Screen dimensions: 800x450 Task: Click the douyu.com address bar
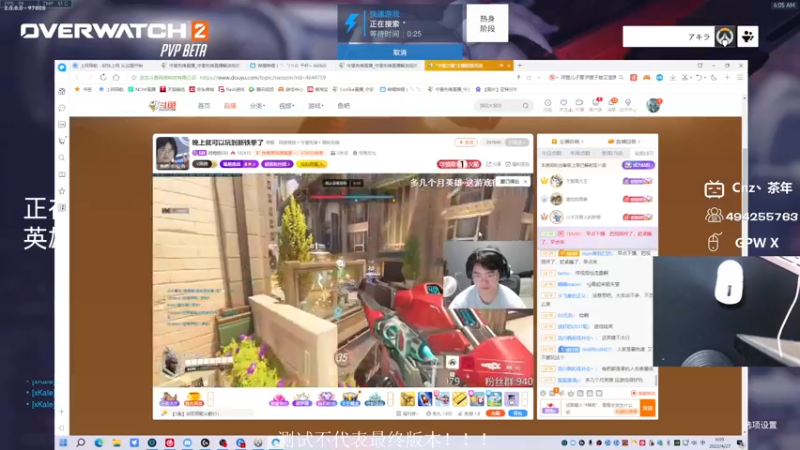(321, 78)
